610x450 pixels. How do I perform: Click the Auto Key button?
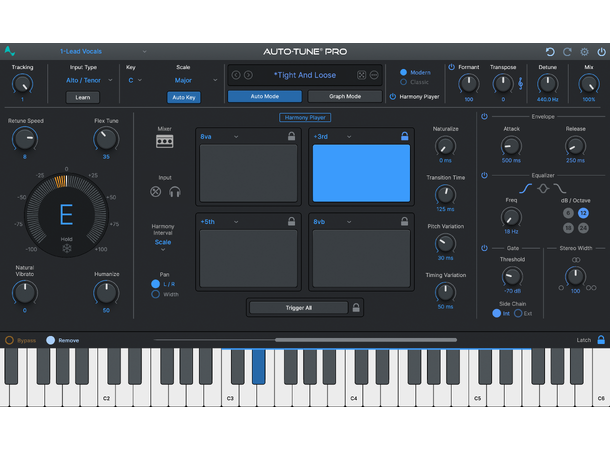tap(184, 97)
